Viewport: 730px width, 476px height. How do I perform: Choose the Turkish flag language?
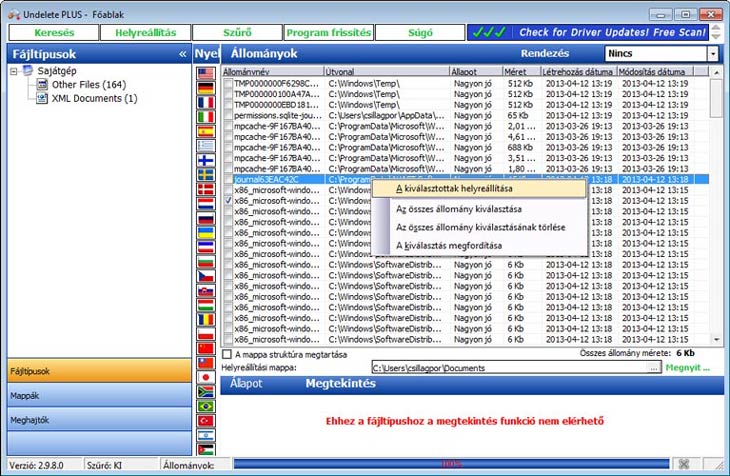(x=206, y=421)
